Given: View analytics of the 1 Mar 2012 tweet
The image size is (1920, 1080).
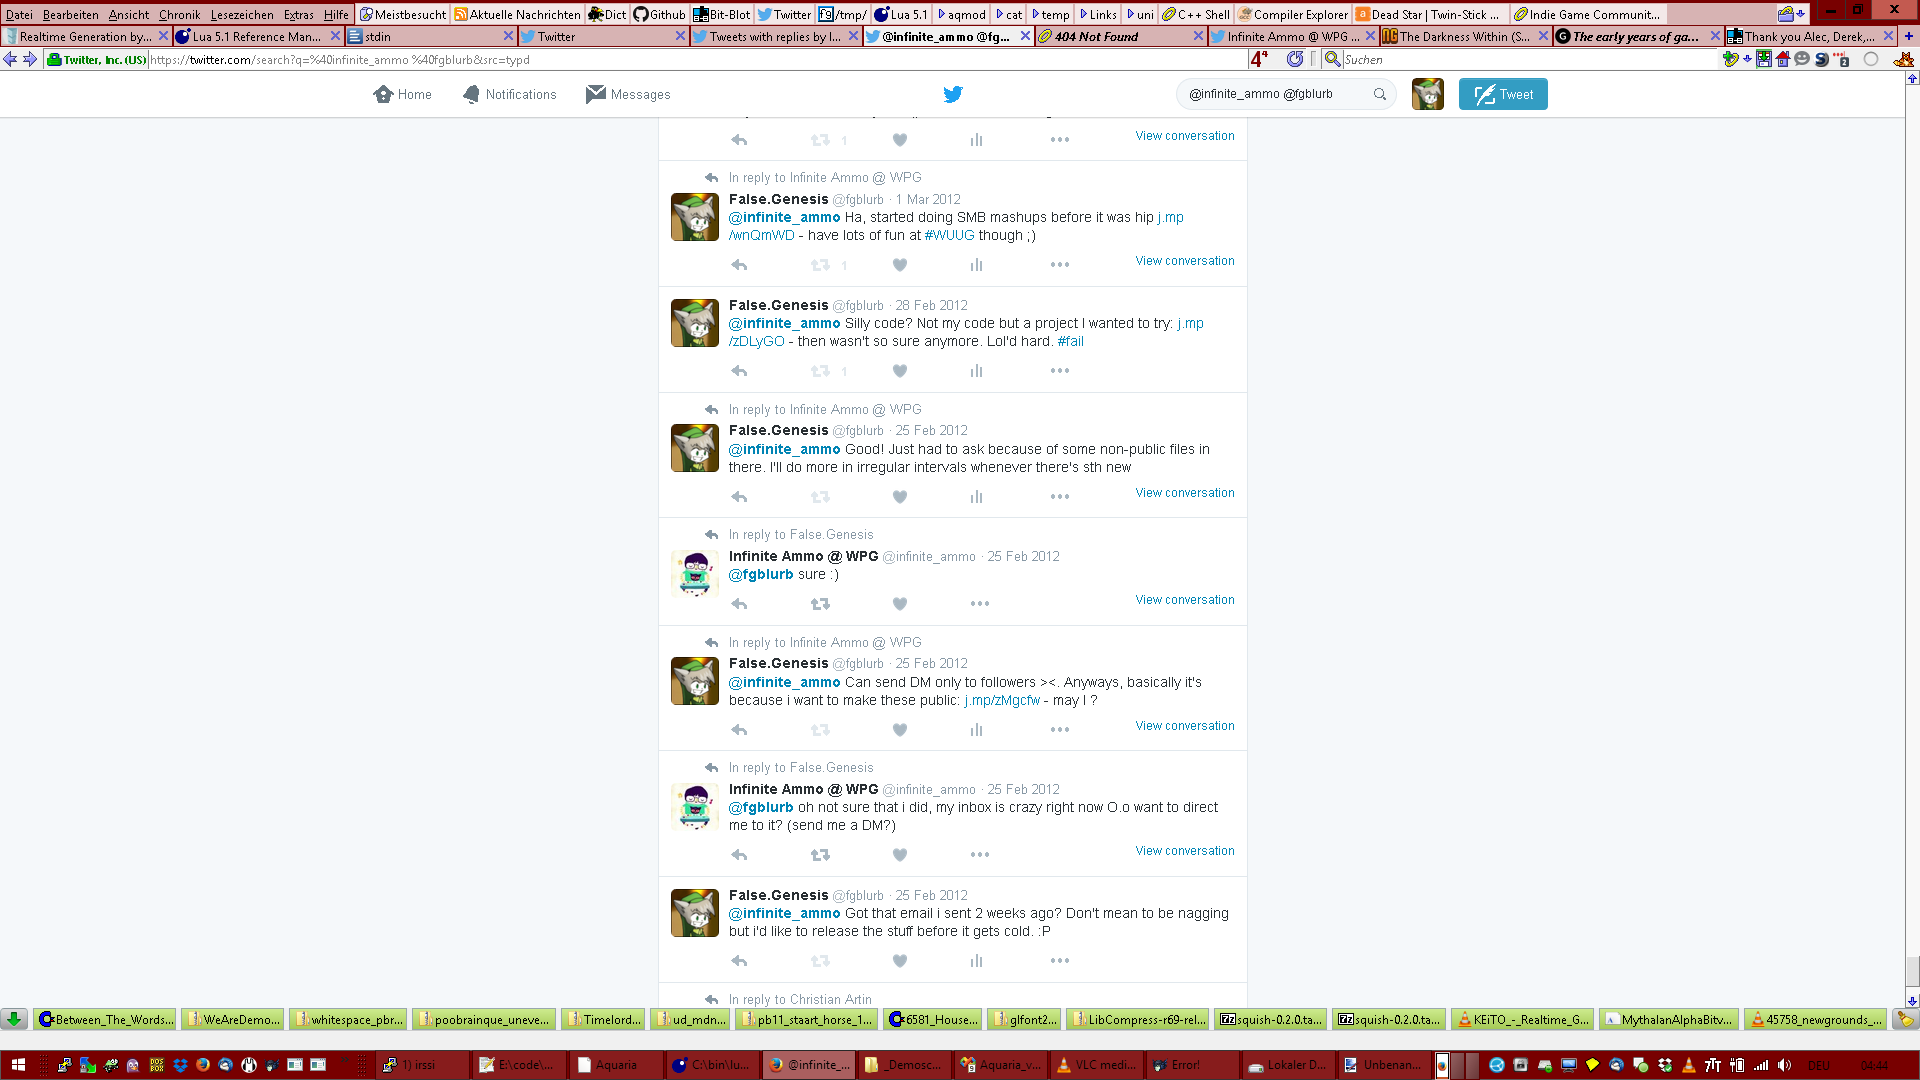Looking at the screenshot, I should [x=976, y=265].
